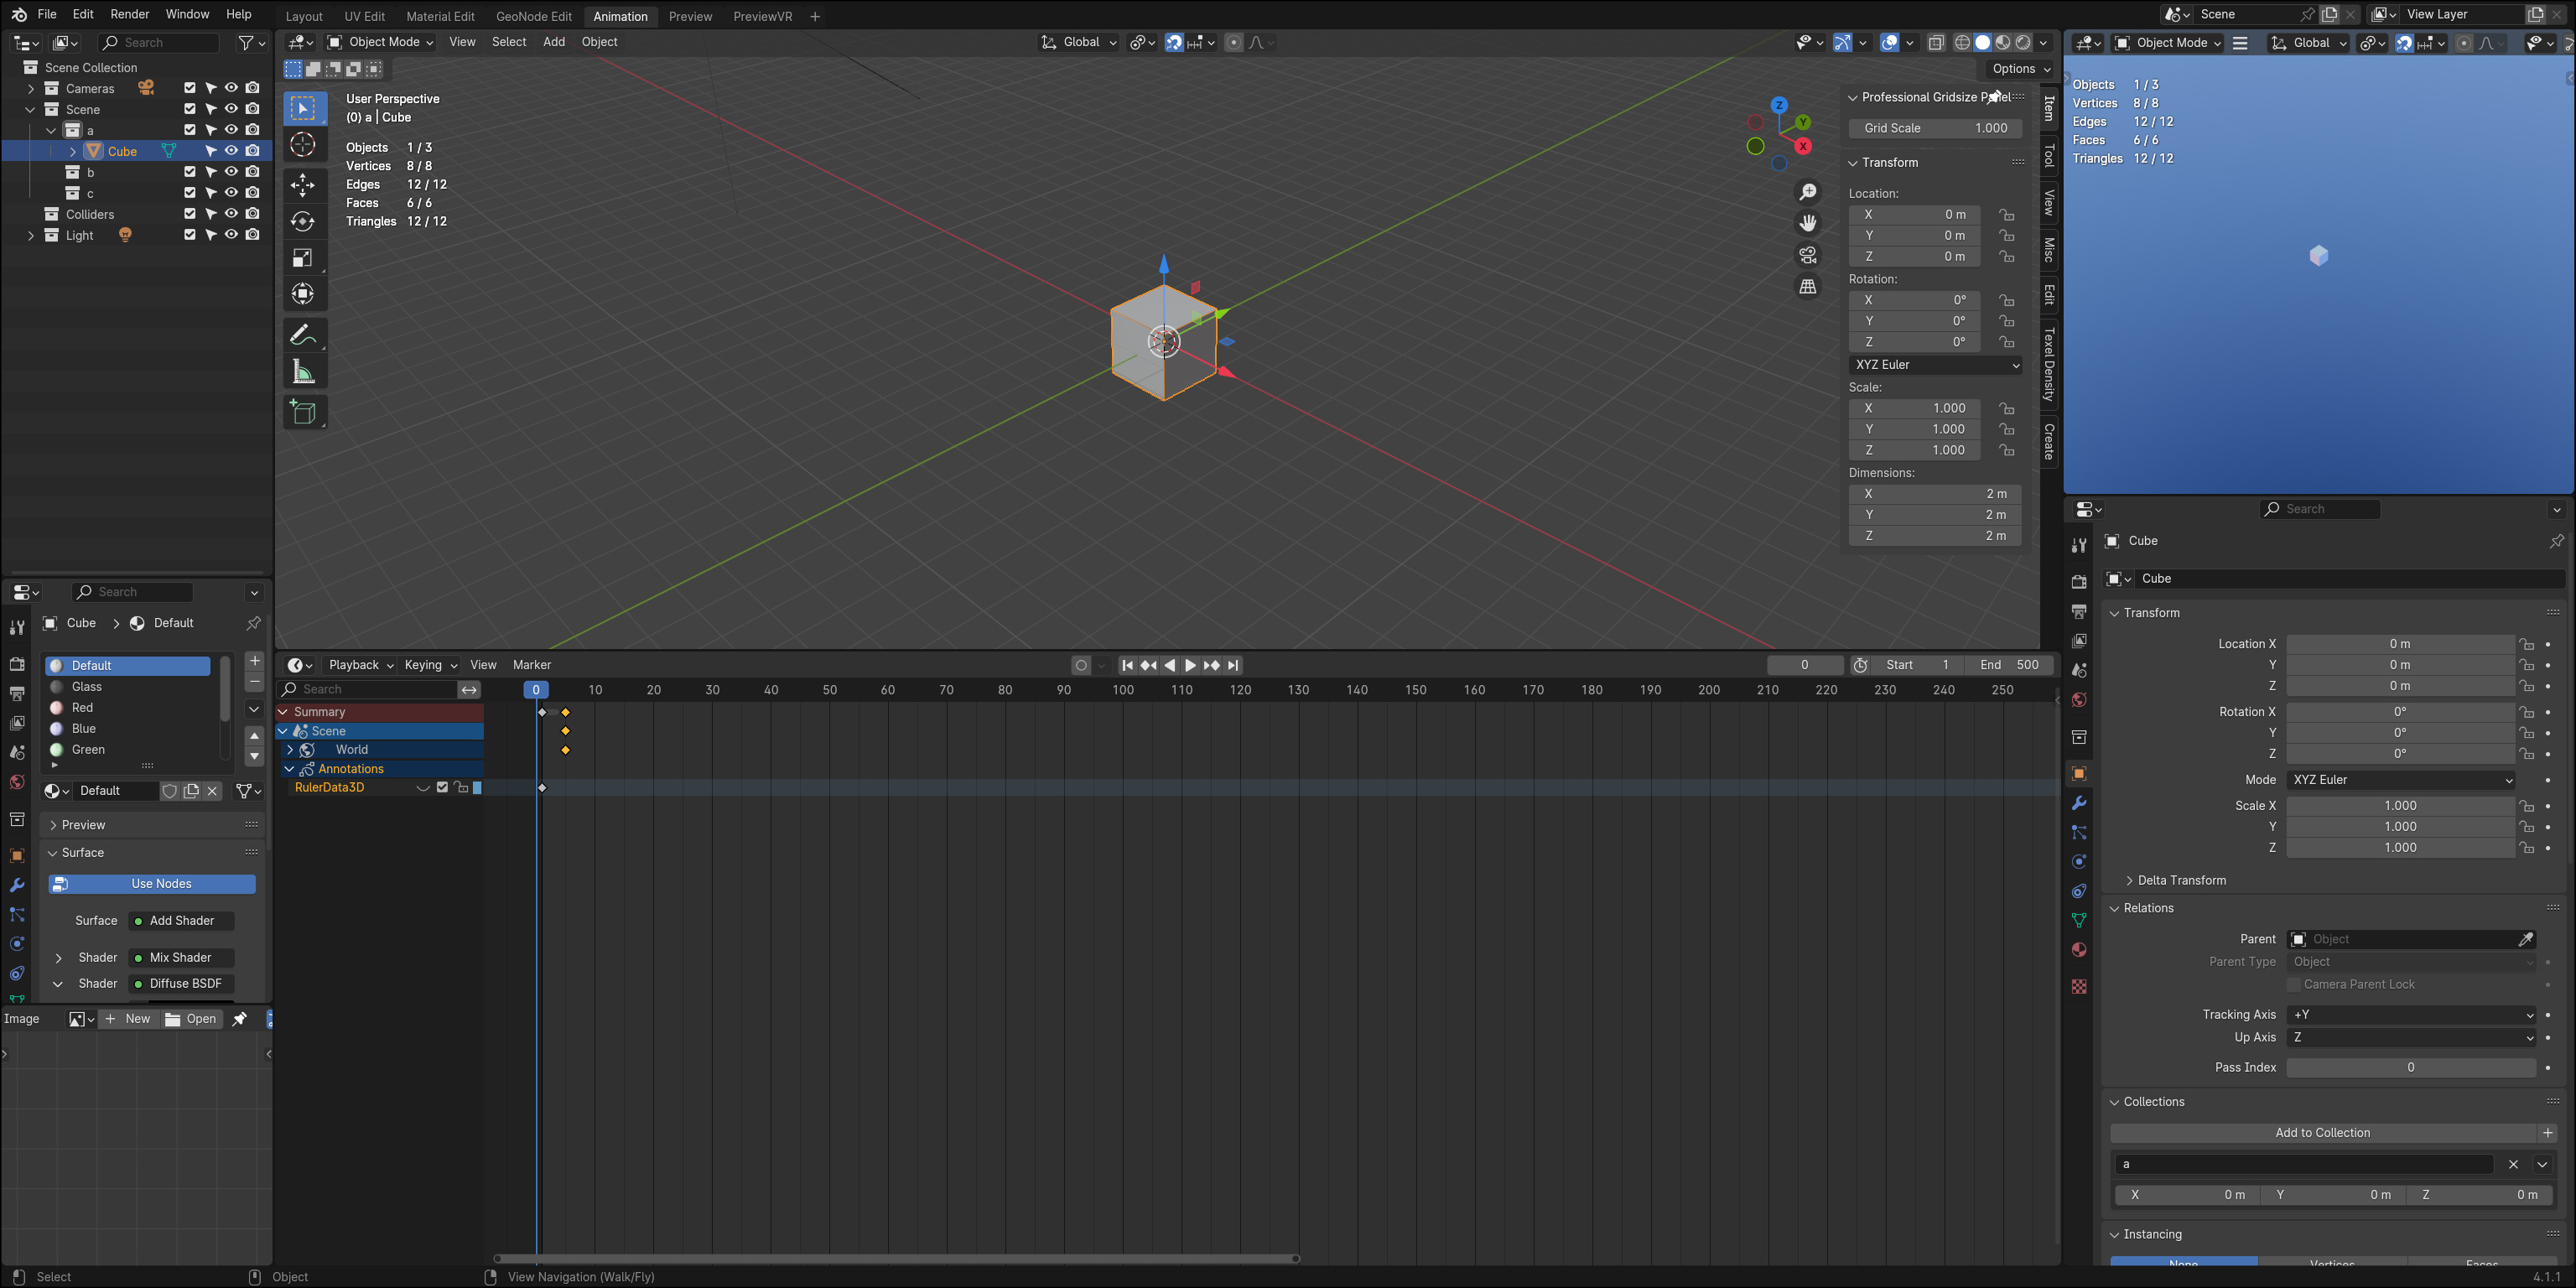The height and width of the screenshot is (1288, 2576).
Task: Select the Add Cube tool
Action: 302,412
